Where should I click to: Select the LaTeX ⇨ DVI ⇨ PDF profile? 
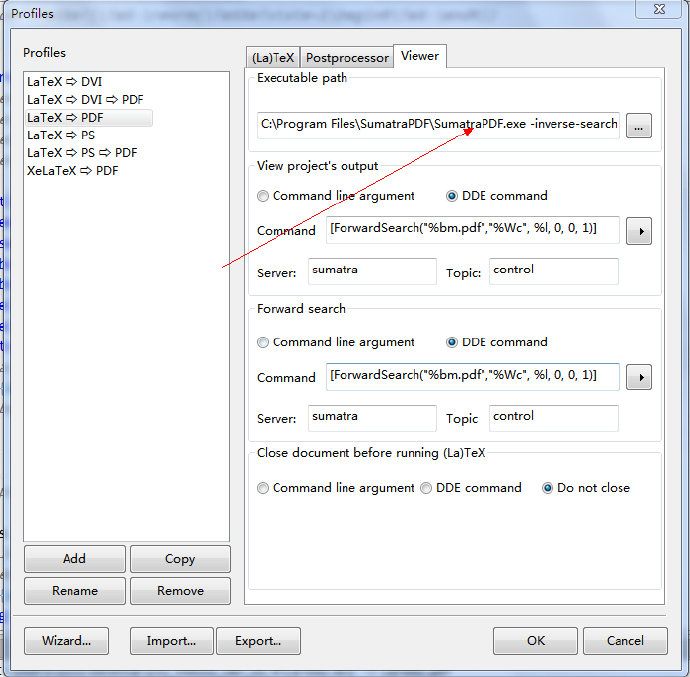pyautogui.click(x=85, y=99)
